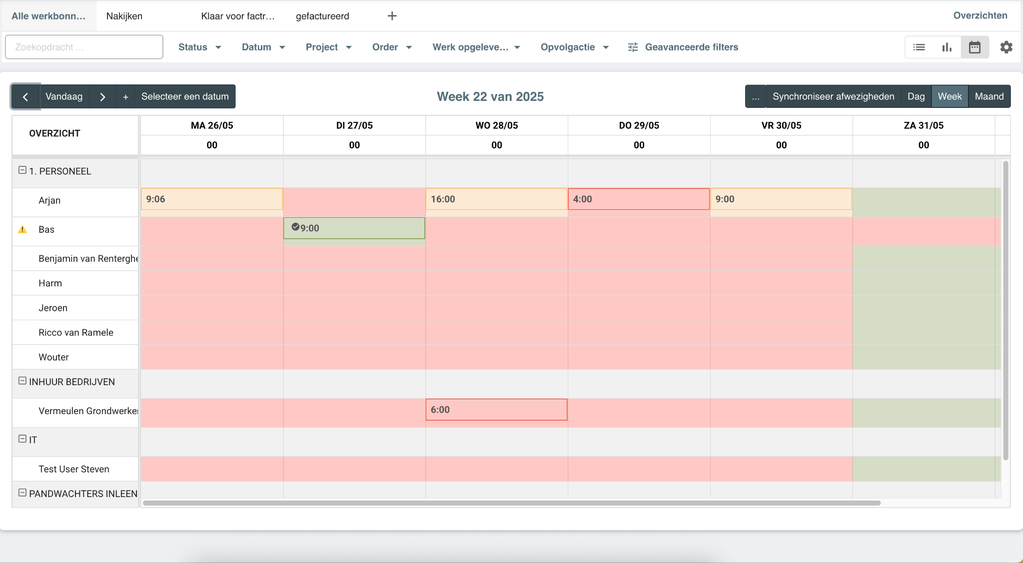Click the ZA 31/05 column header
1023x563 pixels.
tap(923, 125)
